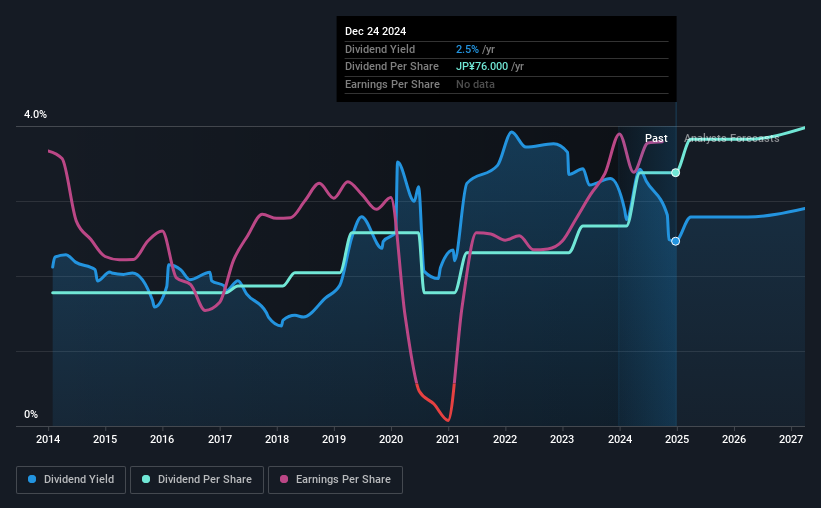This screenshot has height=508, width=821.
Task: Click the 4.0% y-axis label
Action: click(35, 114)
